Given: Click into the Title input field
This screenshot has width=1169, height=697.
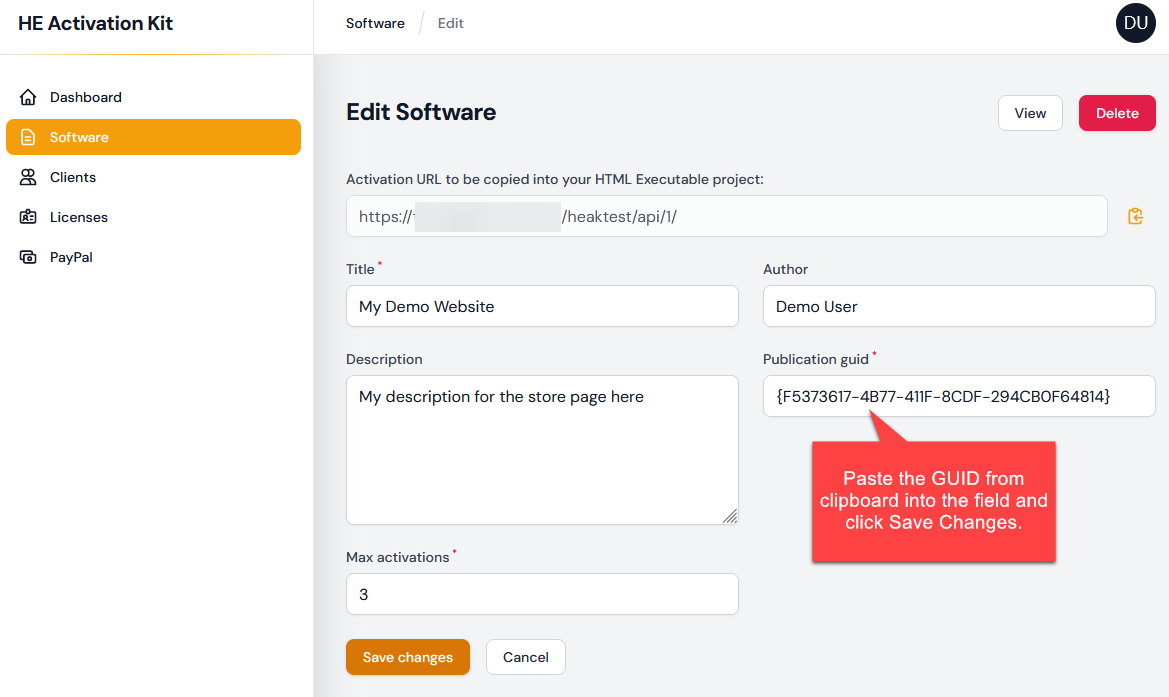Looking at the screenshot, I should tap(541, 306).
